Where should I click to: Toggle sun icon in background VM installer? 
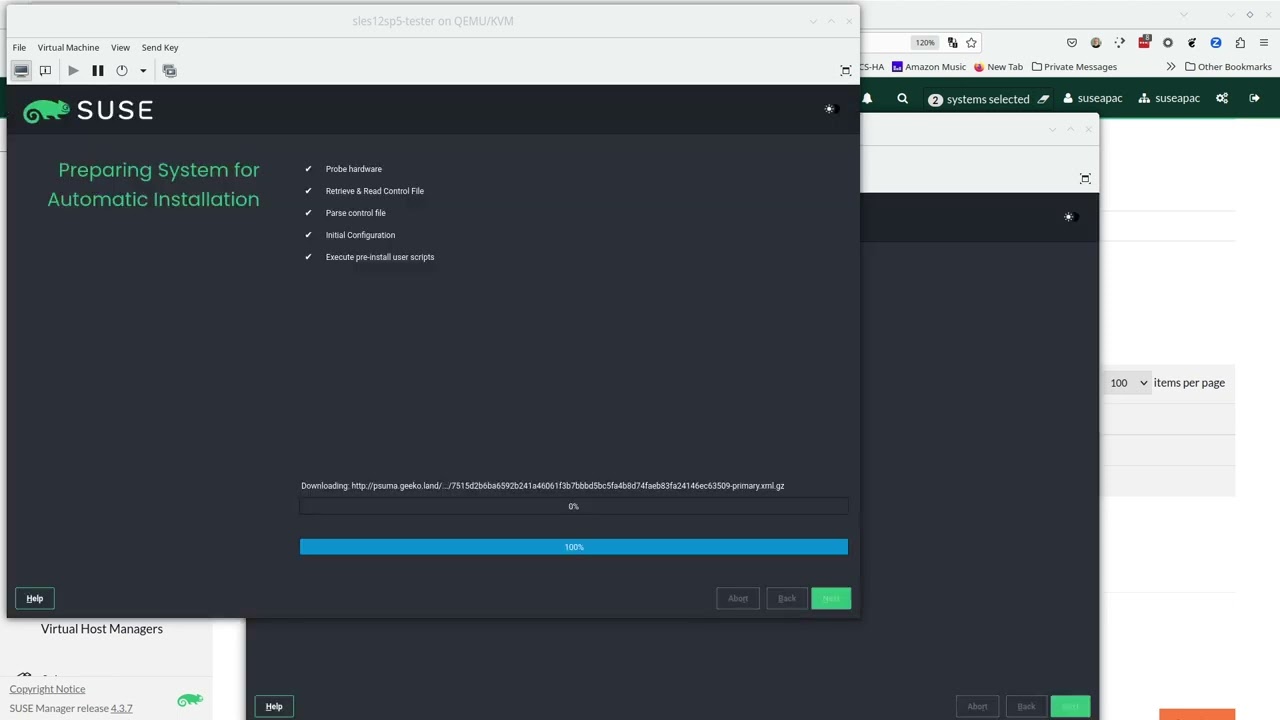(1068, 217)
